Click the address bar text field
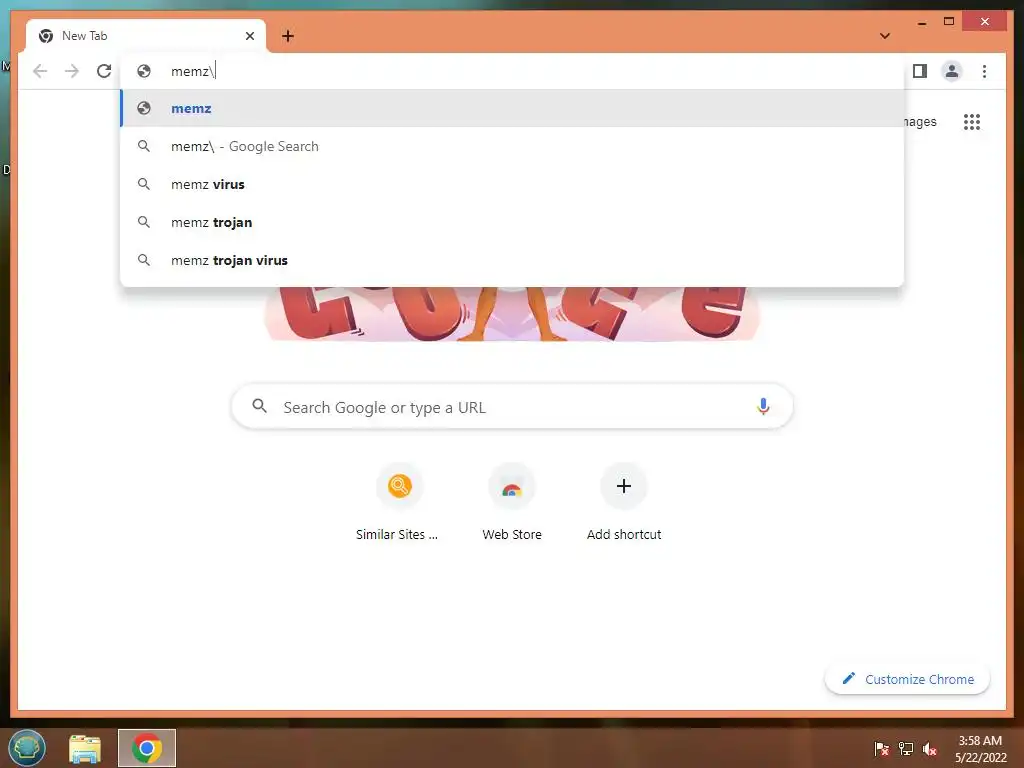 pyautogui.click(x=512, y=71)
